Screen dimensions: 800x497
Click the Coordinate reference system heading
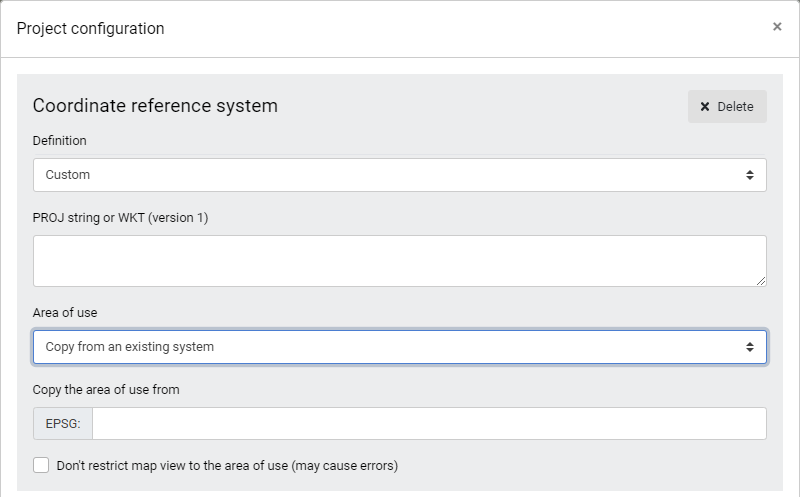tap(155, 106)
